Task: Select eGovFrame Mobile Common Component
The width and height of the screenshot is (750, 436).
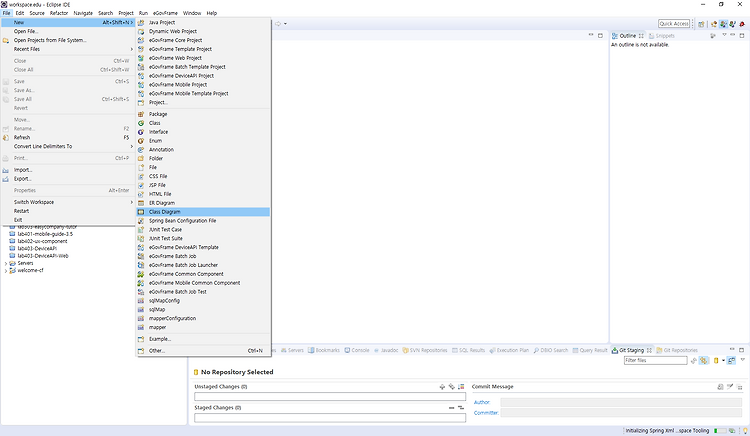Action: click(x=203, y=283)
